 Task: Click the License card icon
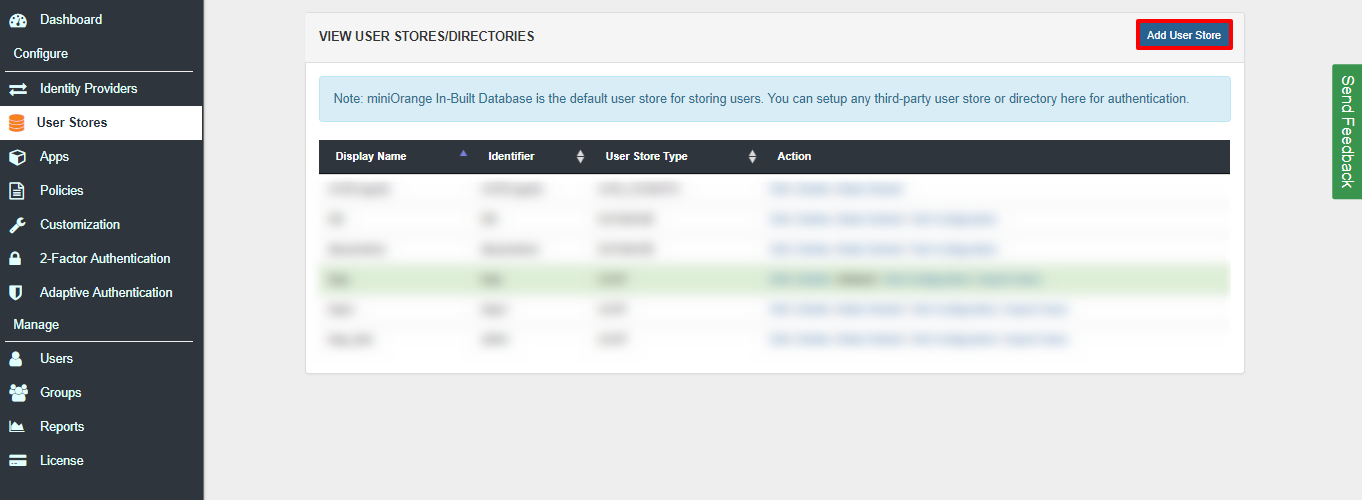point(17,461)
